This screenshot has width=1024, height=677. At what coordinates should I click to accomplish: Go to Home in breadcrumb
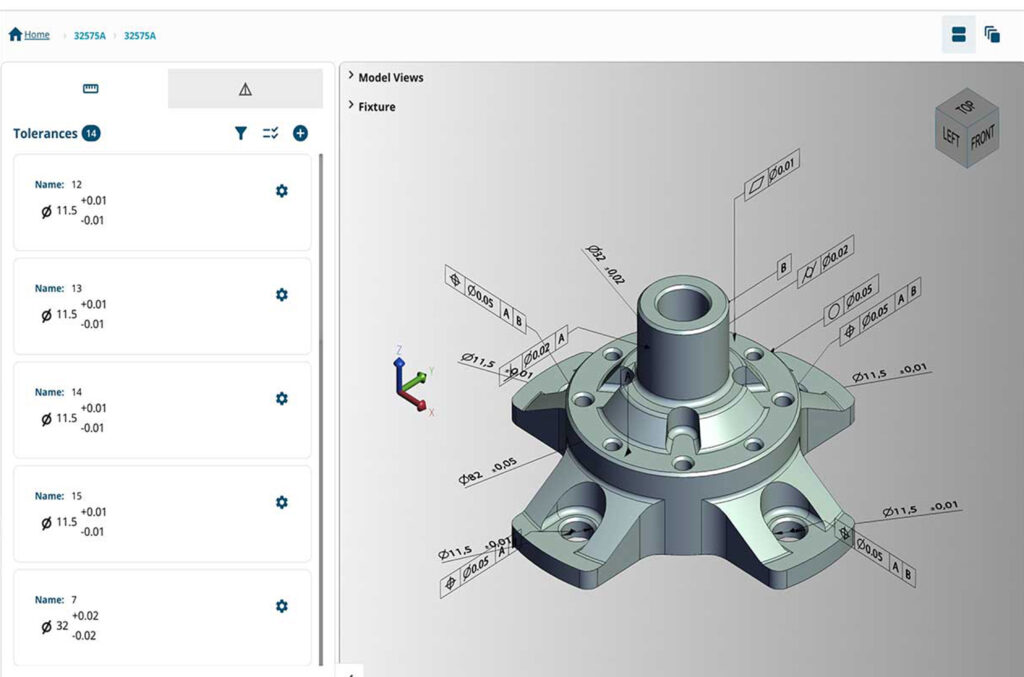pyautogui.click(x=36, y=35)
